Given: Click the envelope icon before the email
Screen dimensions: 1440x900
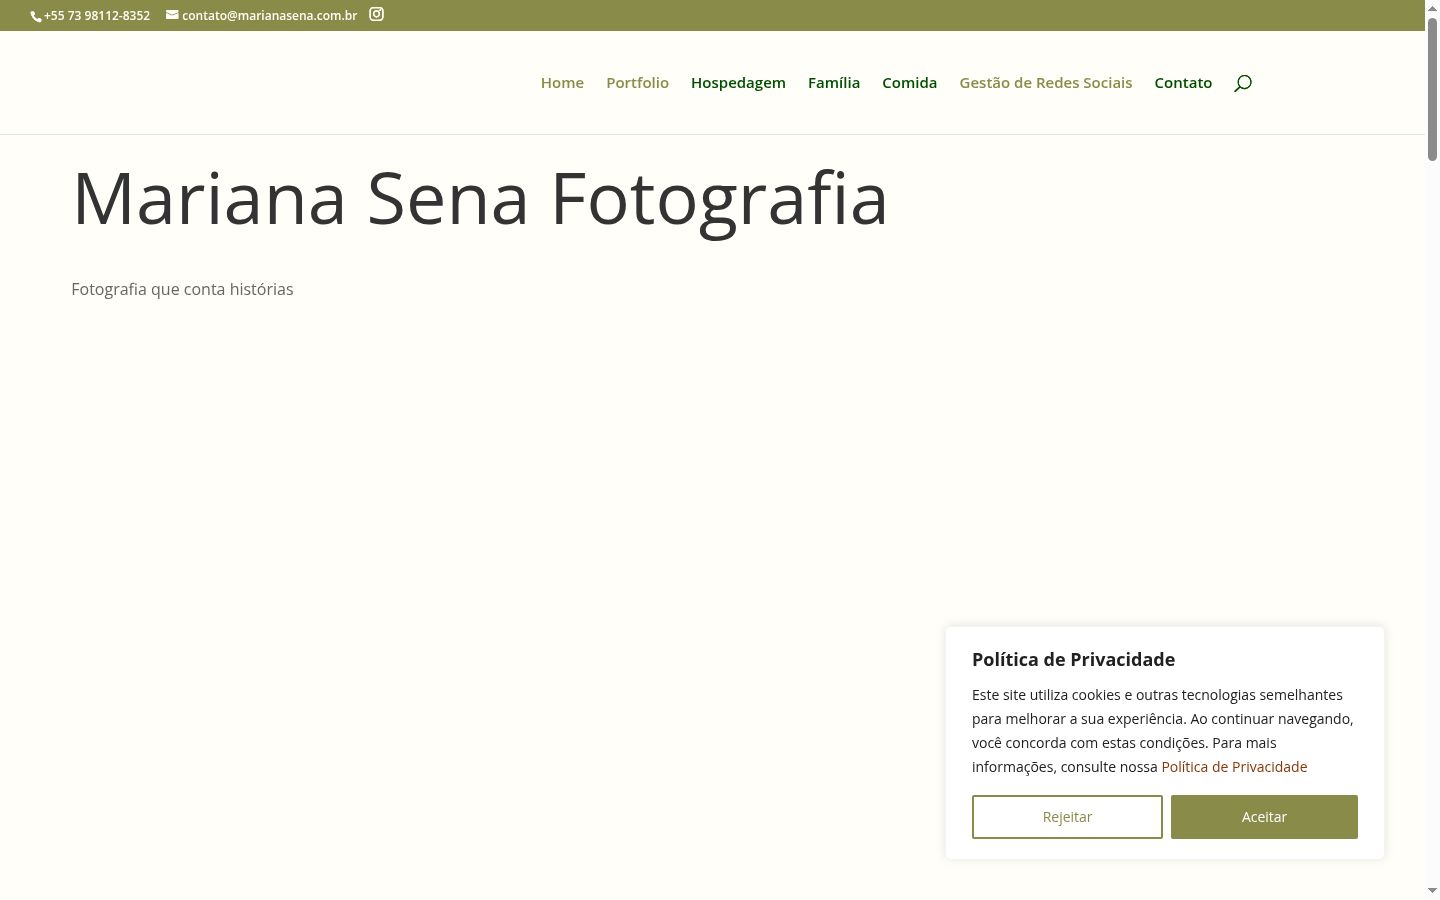Looking at the screenshot, I should click(x=172, y=15).
